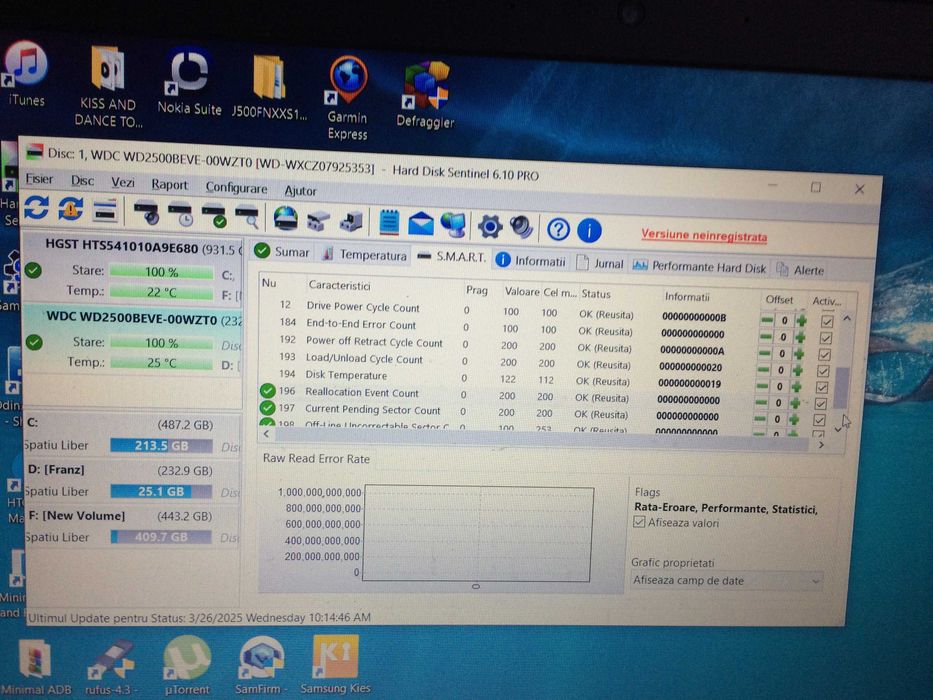933x700 pixels.
Task: Open the Configurare menu
Action: [236, 188]
